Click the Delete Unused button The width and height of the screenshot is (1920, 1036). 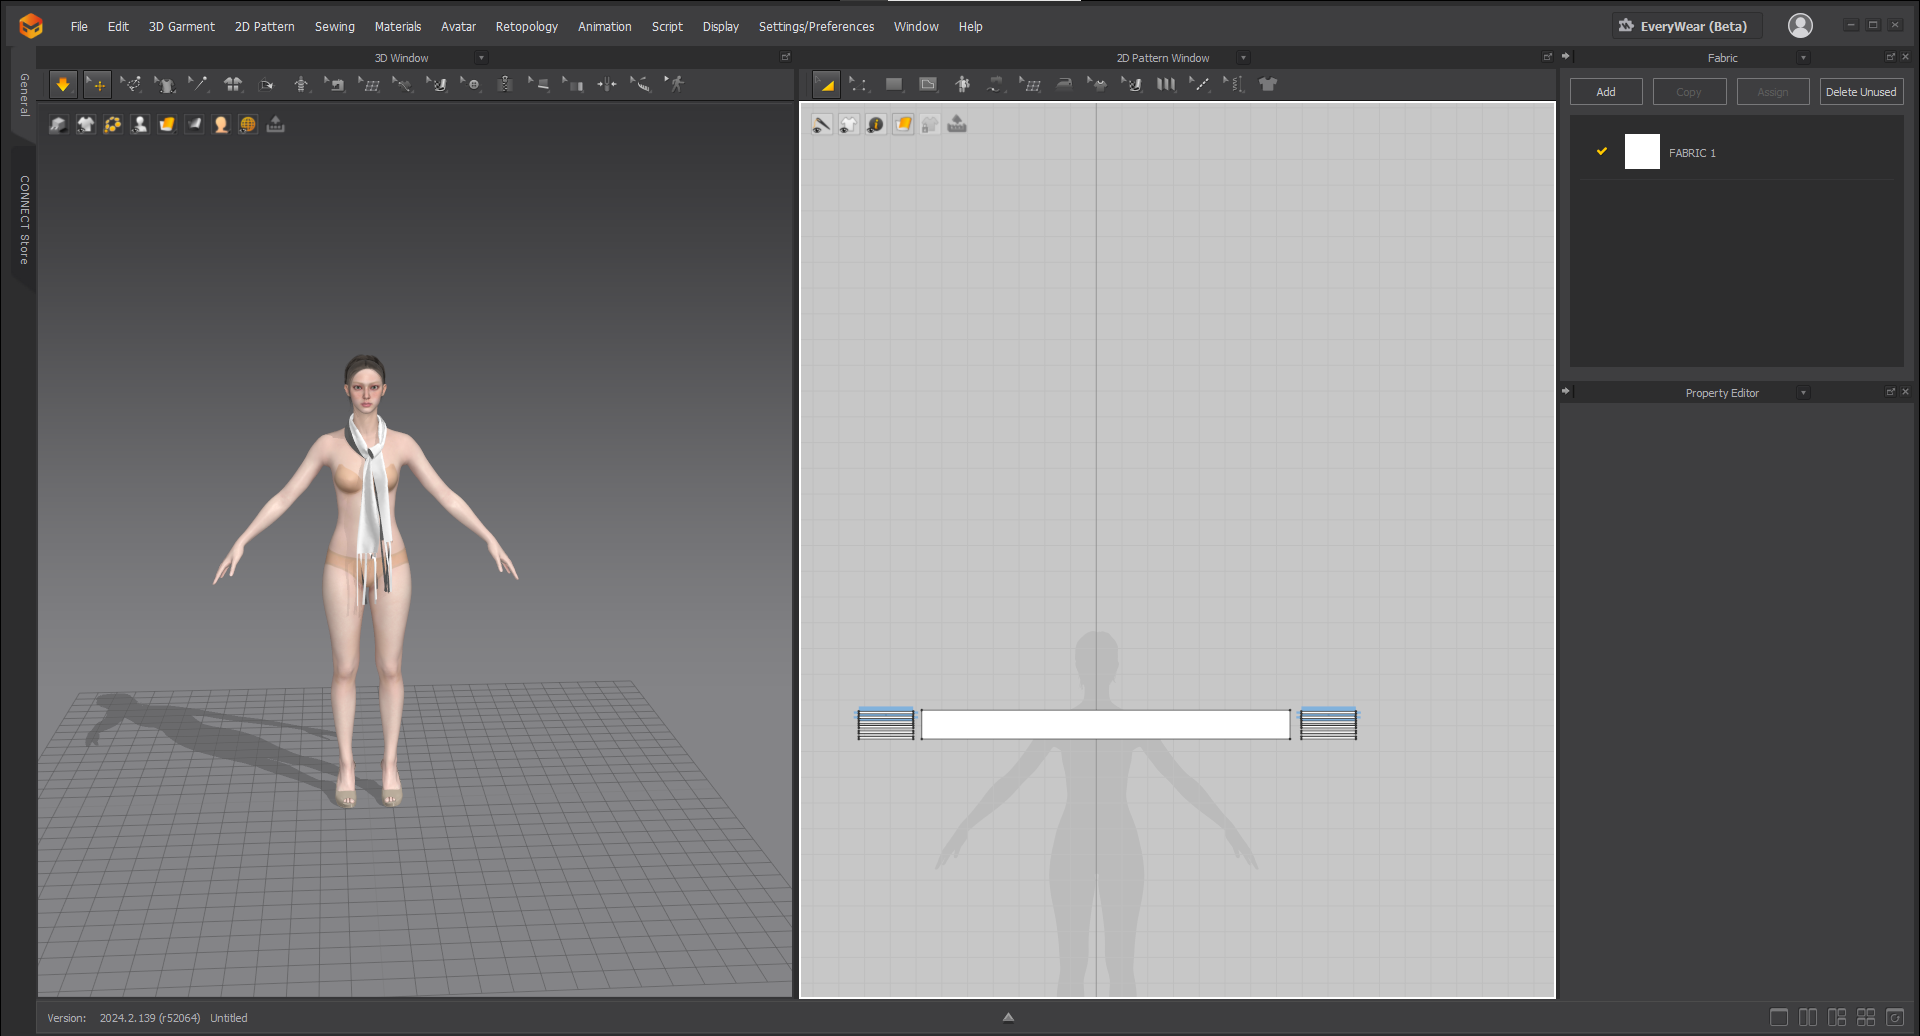coord(1861,92)
